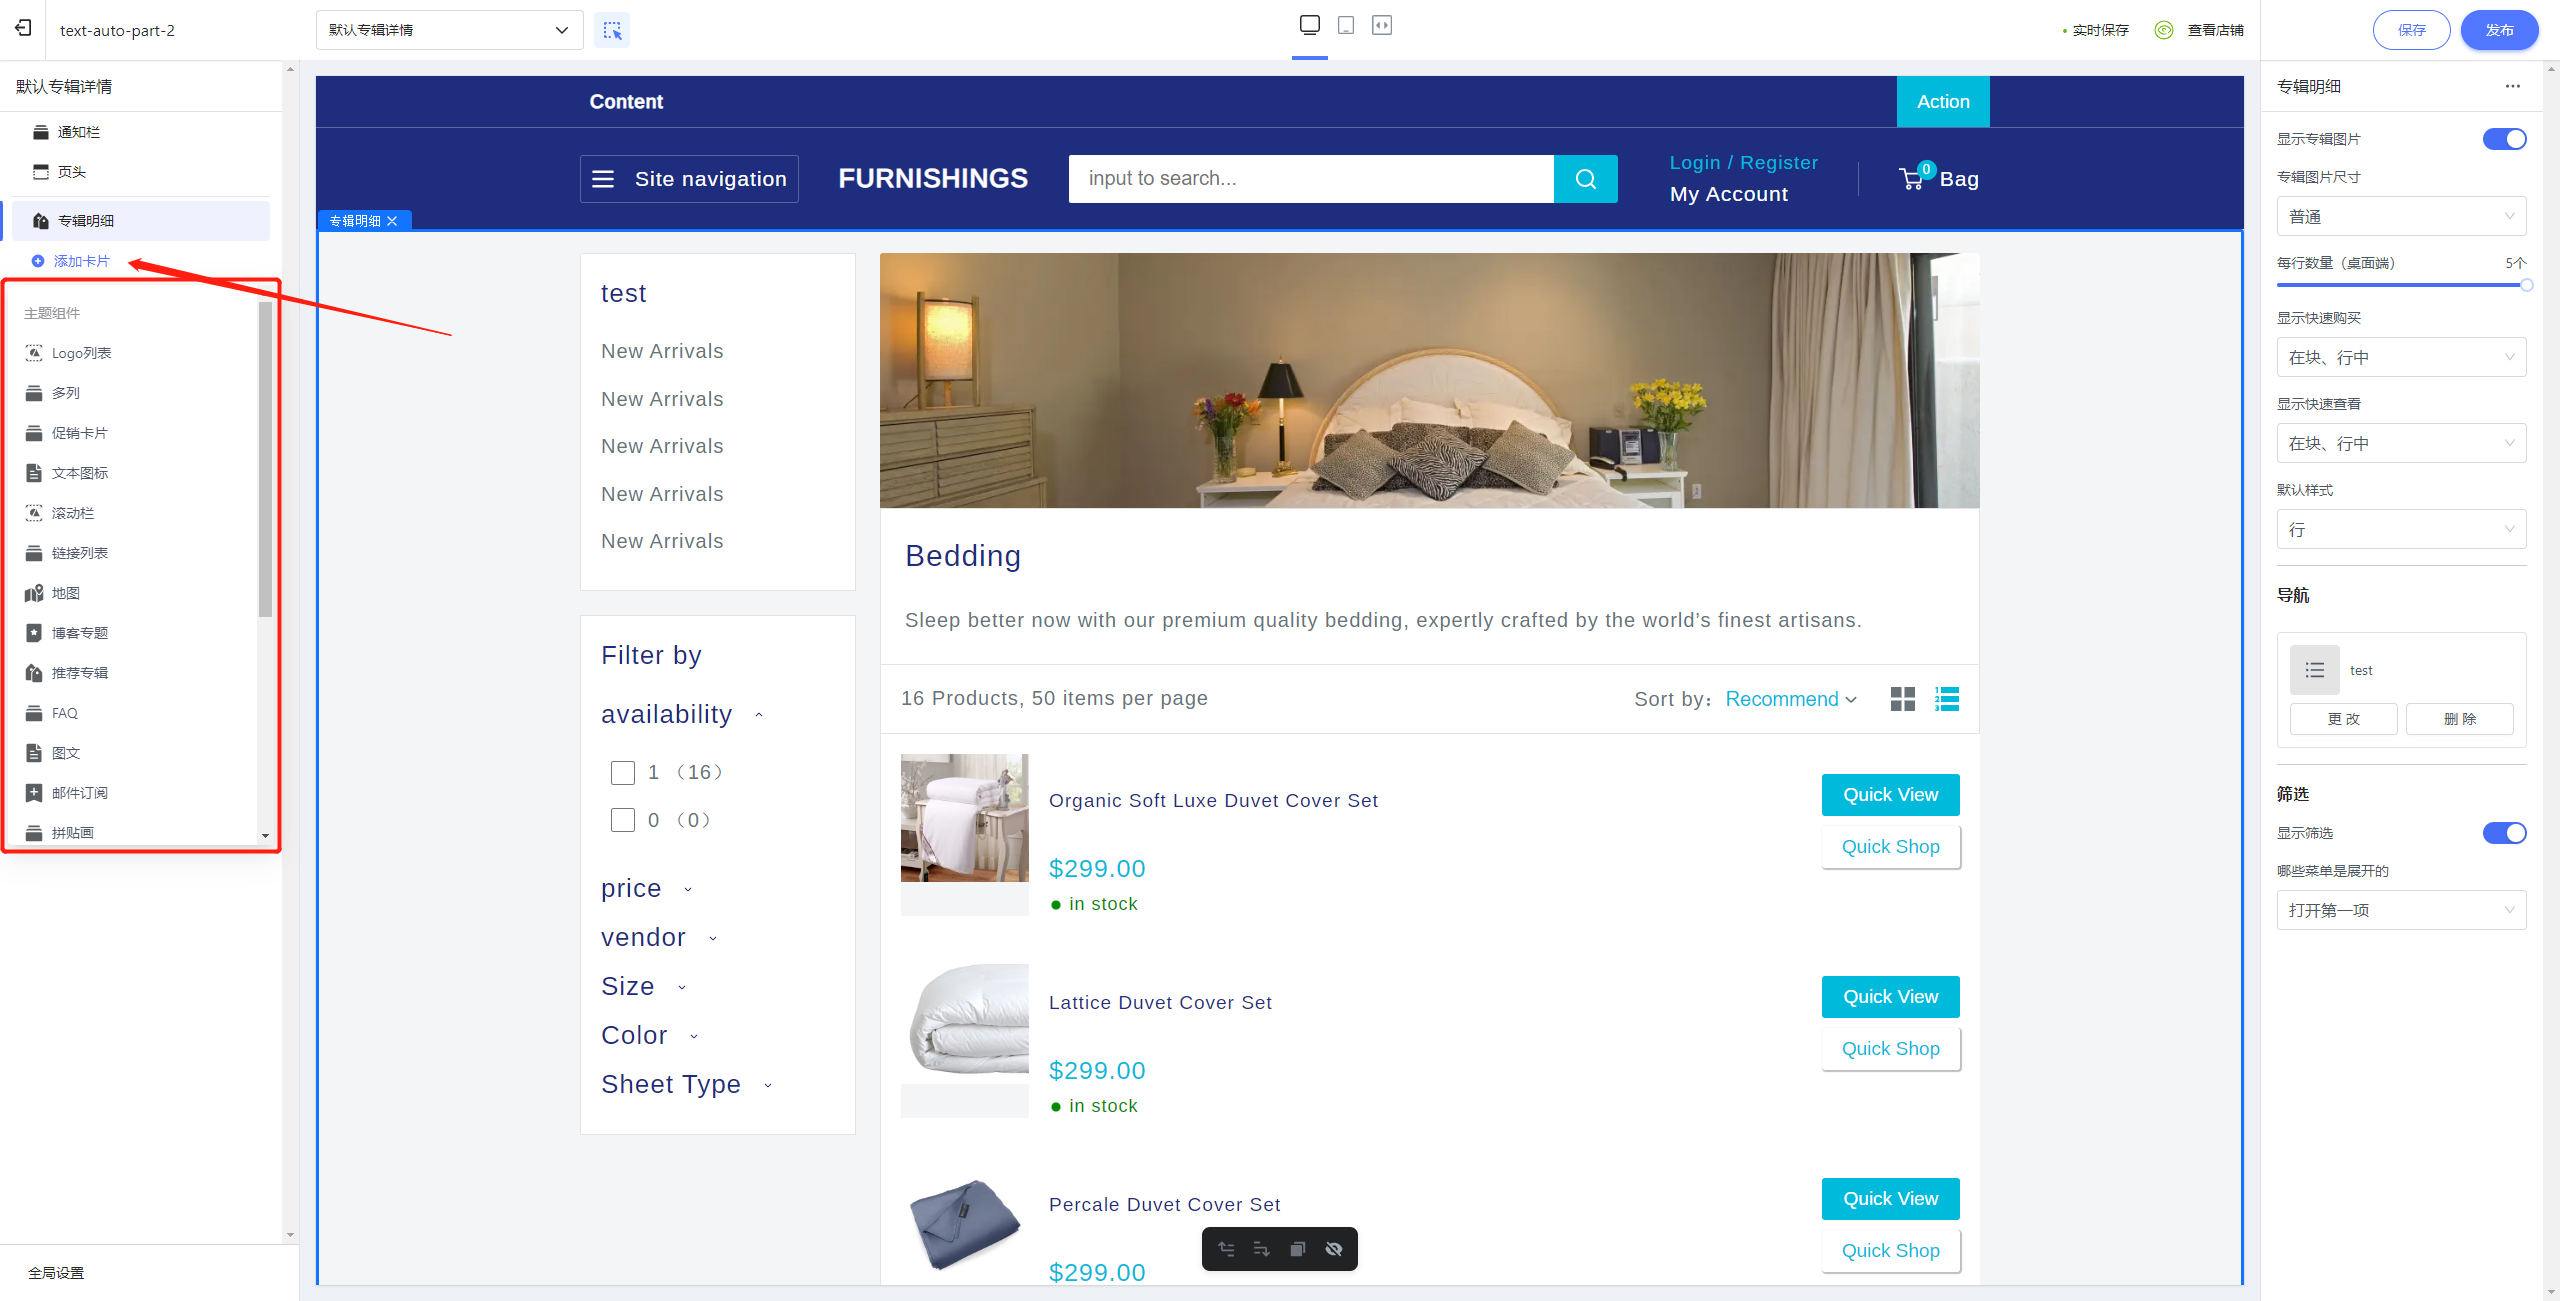Click 添加卡片 link
This screenshot has height=1301, width=2560.
81,261
